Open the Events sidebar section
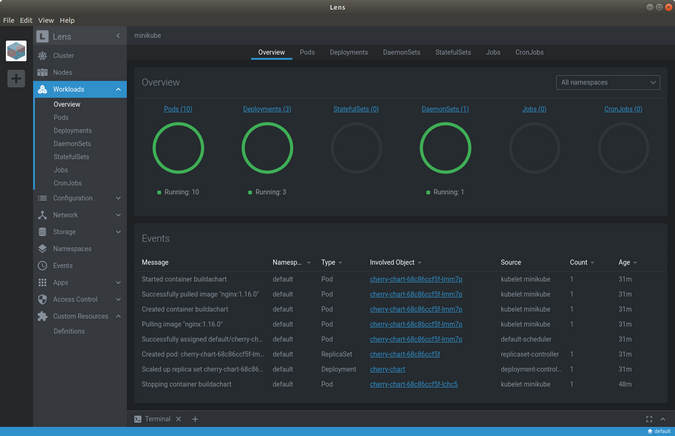 (62, 266)
